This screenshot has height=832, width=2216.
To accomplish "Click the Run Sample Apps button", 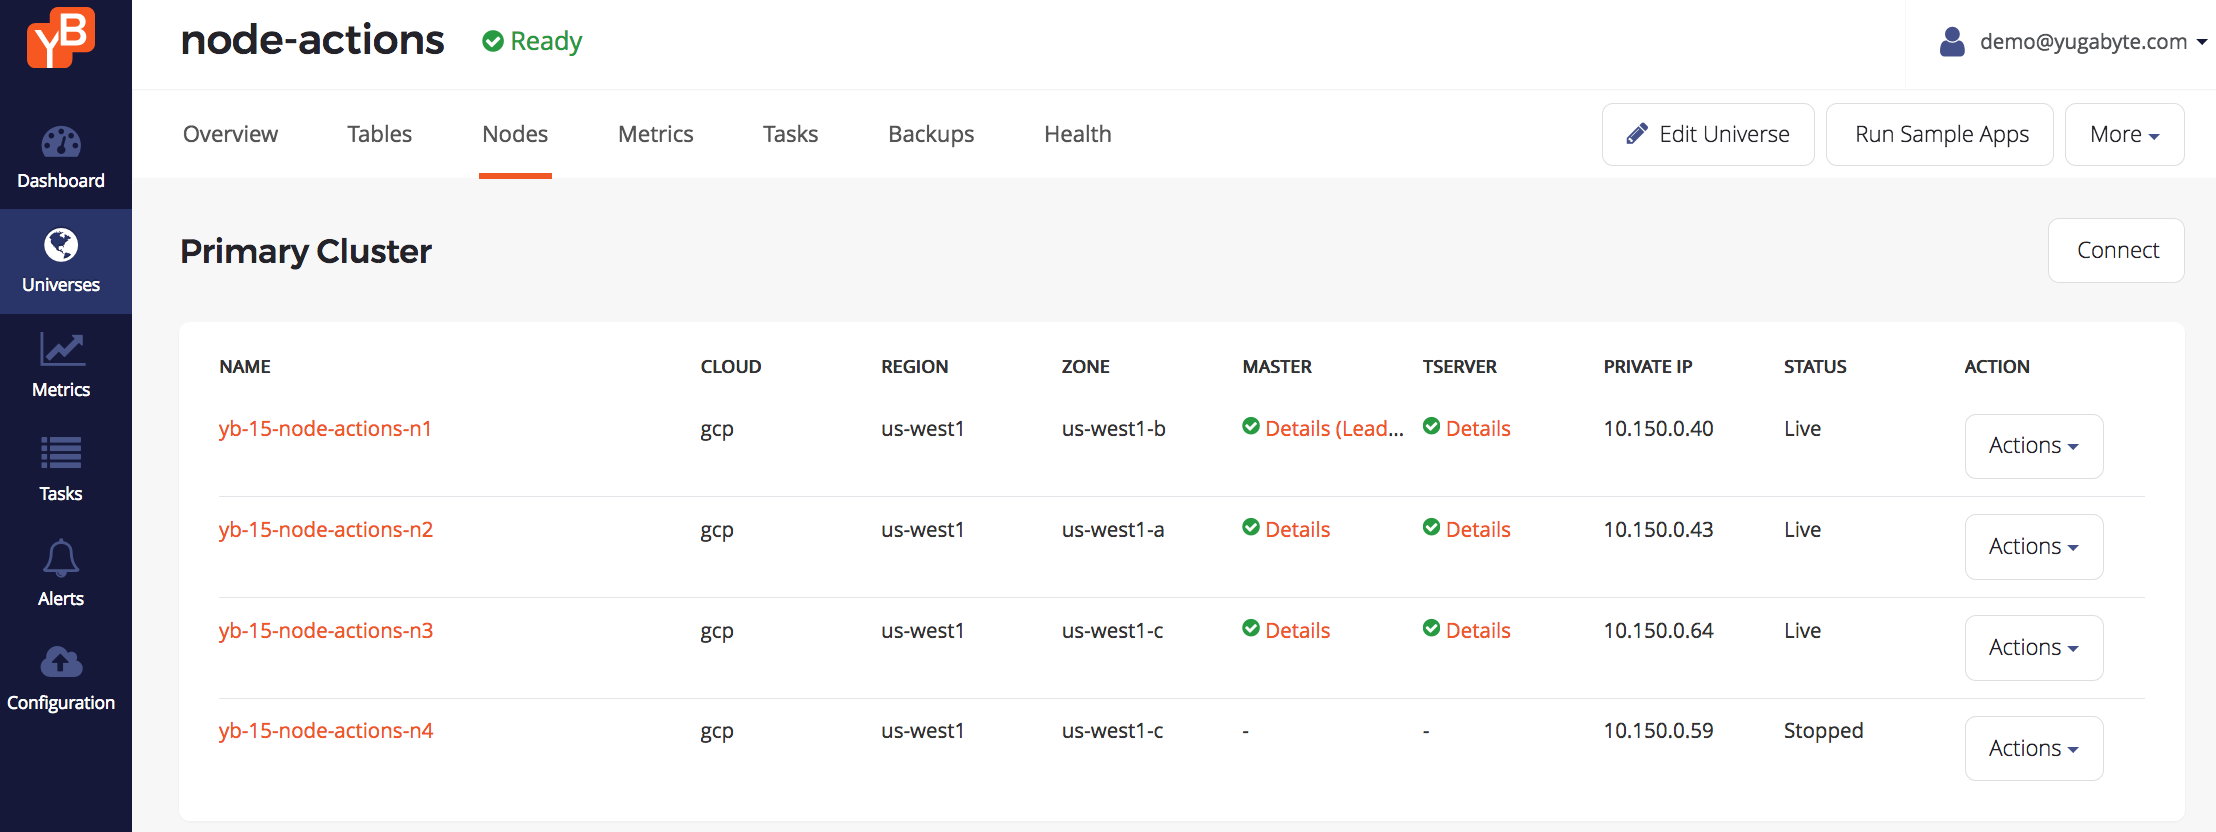I will (1940, 134).
